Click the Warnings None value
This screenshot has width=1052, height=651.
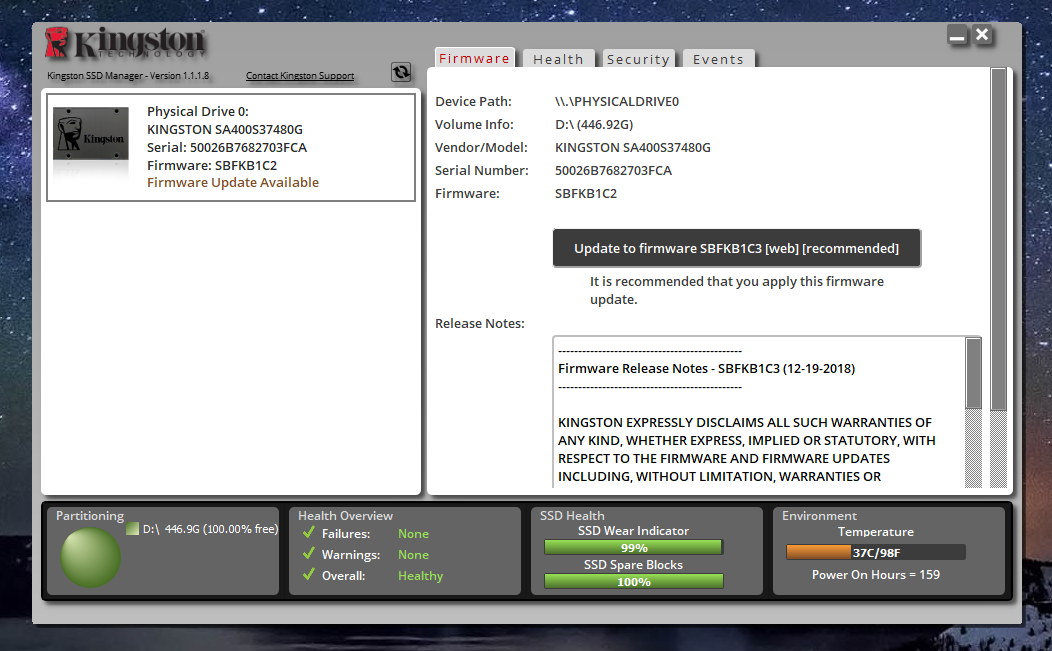[413, 554]
